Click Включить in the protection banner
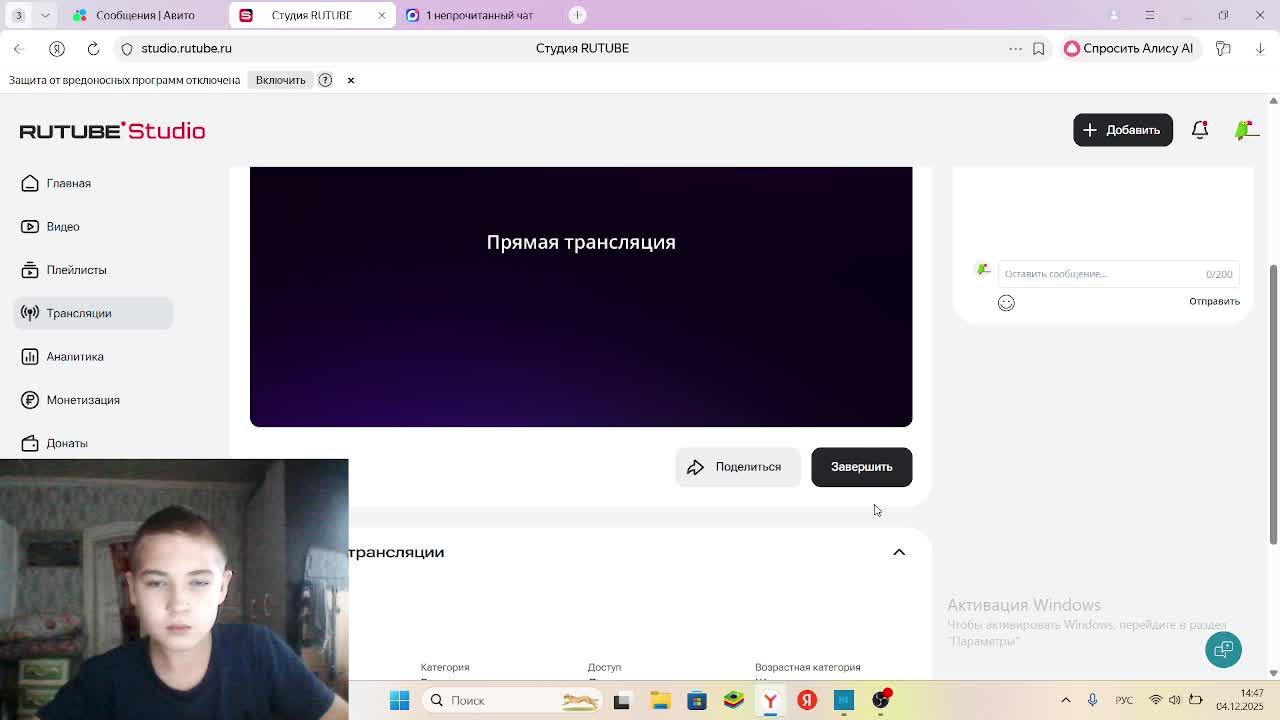 point(280,80)
